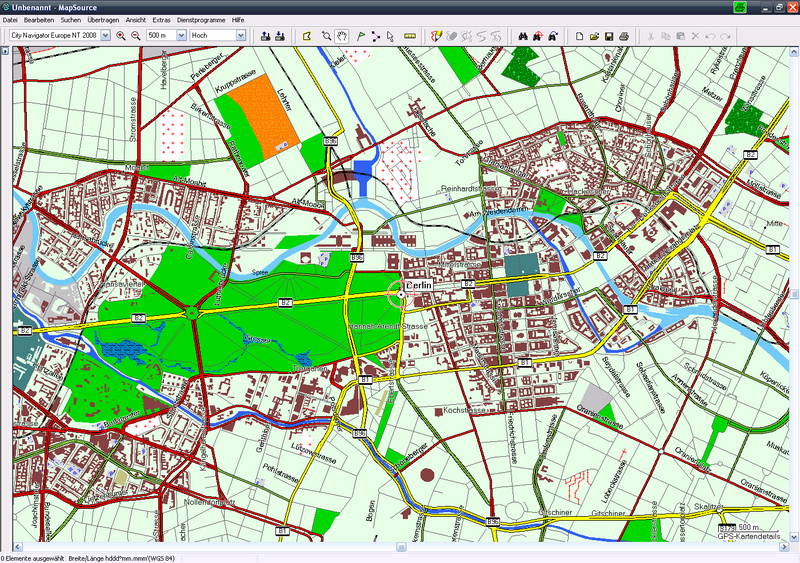This screenshot has width=800, height=563.
Task: Open the Dienstprogramme menu
Action: pyautogui.click(x=201, y=20)
